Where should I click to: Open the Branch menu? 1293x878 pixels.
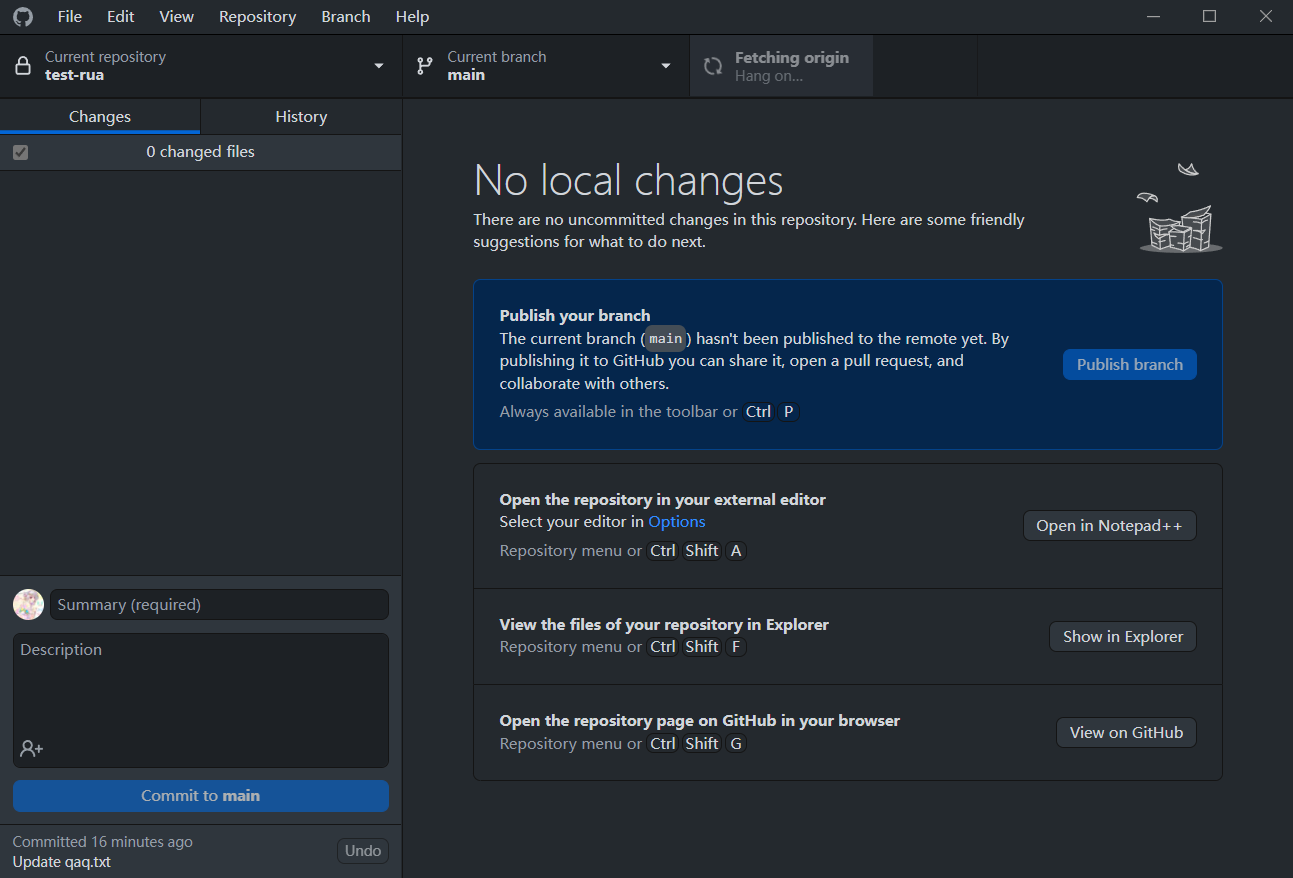coord(346,17)
